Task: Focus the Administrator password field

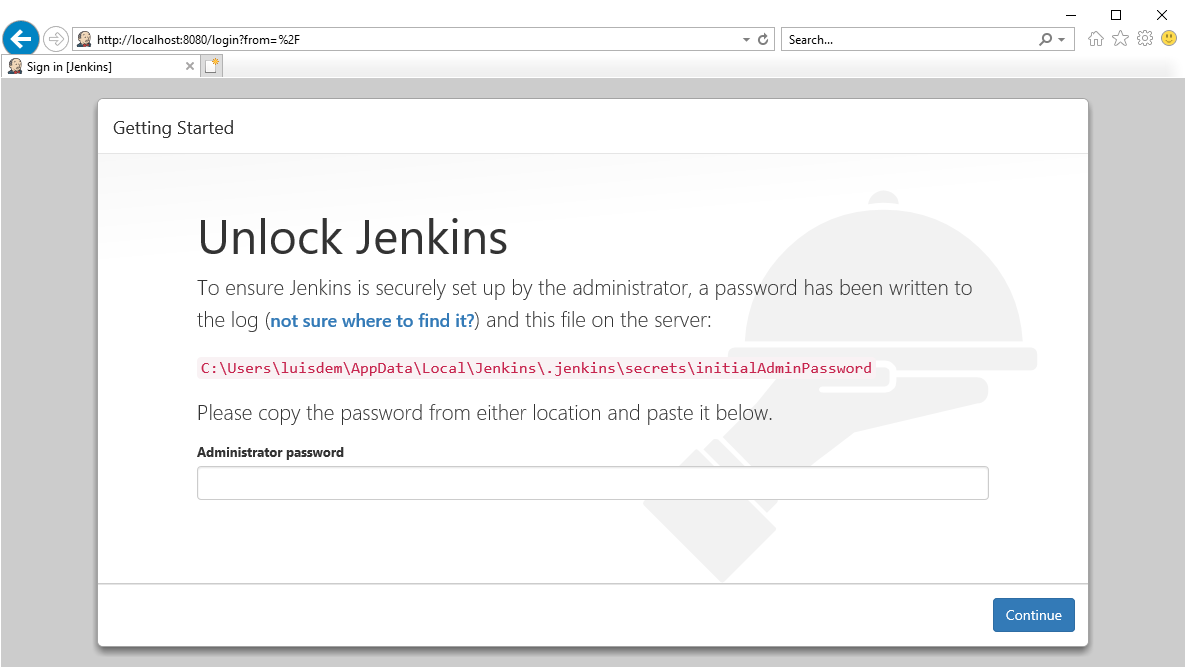Action: click(592, 483)
